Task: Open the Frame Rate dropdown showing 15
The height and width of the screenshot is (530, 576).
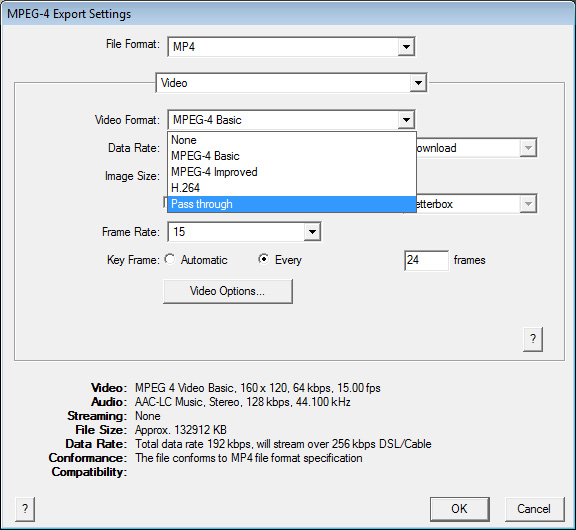Action: click(244, 232)
